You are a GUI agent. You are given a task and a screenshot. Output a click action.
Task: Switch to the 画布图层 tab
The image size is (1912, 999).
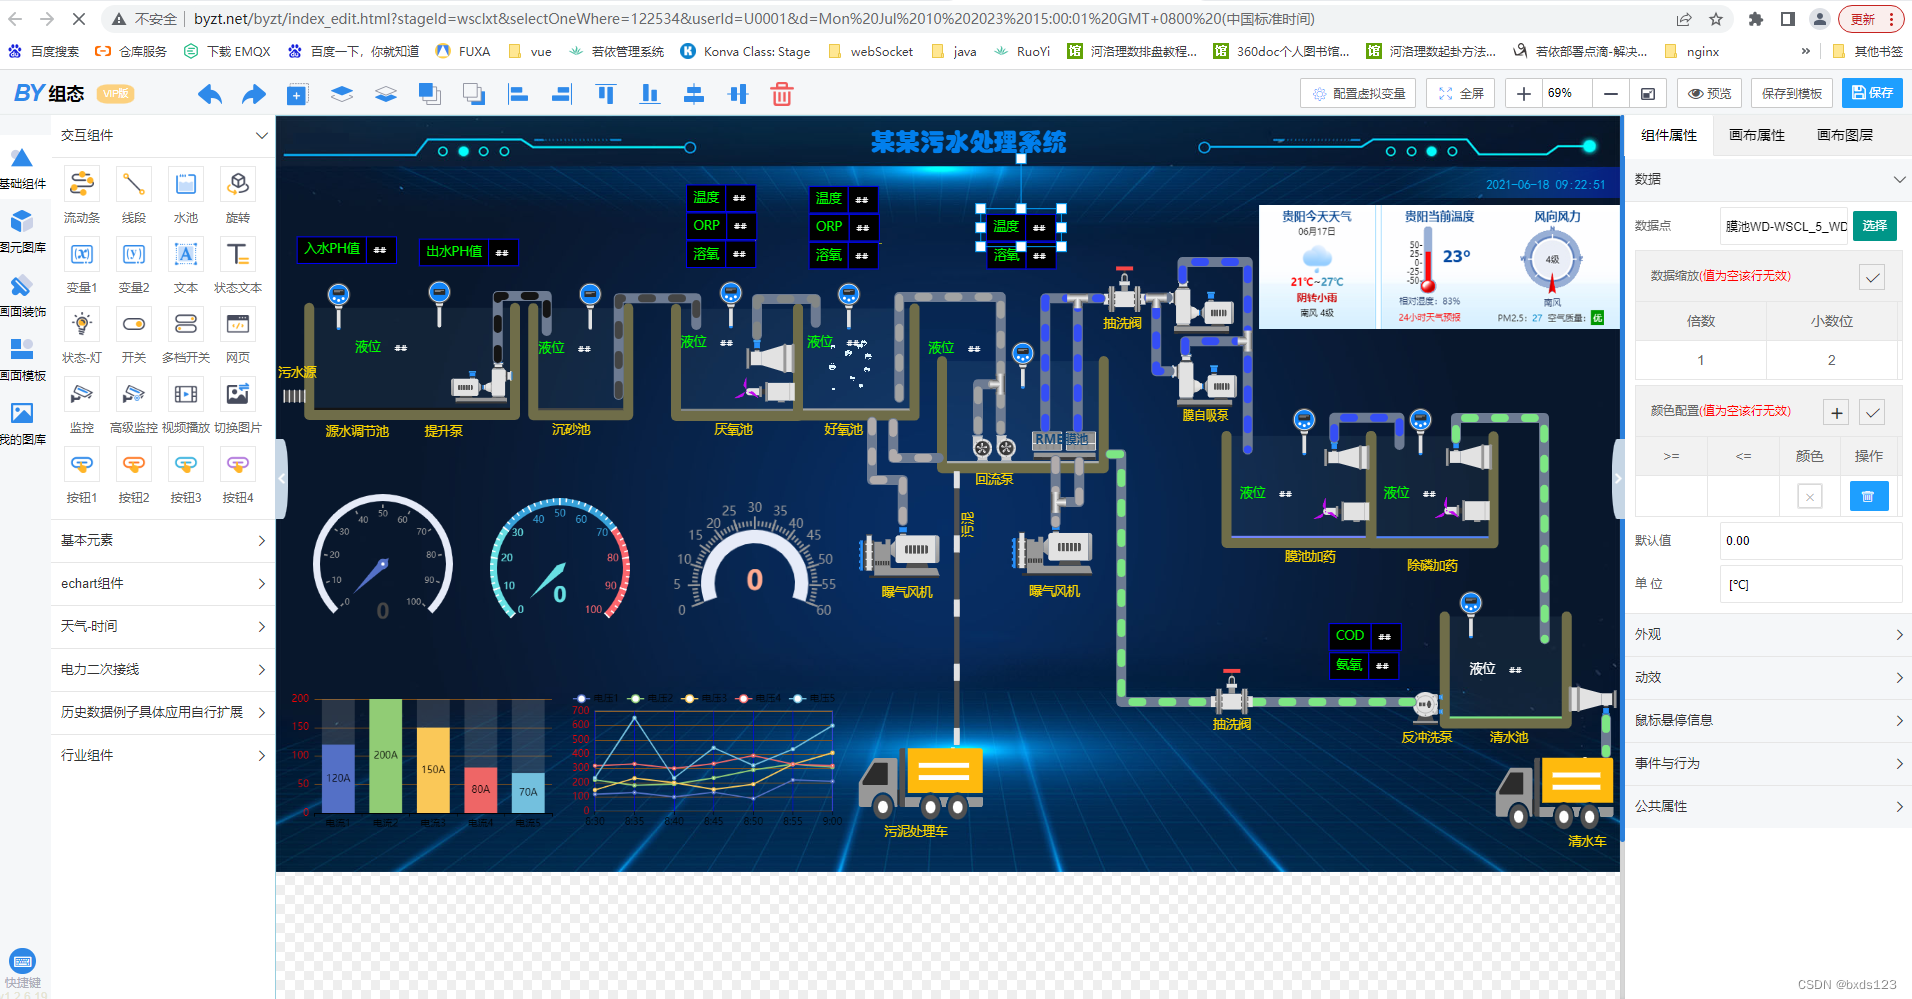1845,135
